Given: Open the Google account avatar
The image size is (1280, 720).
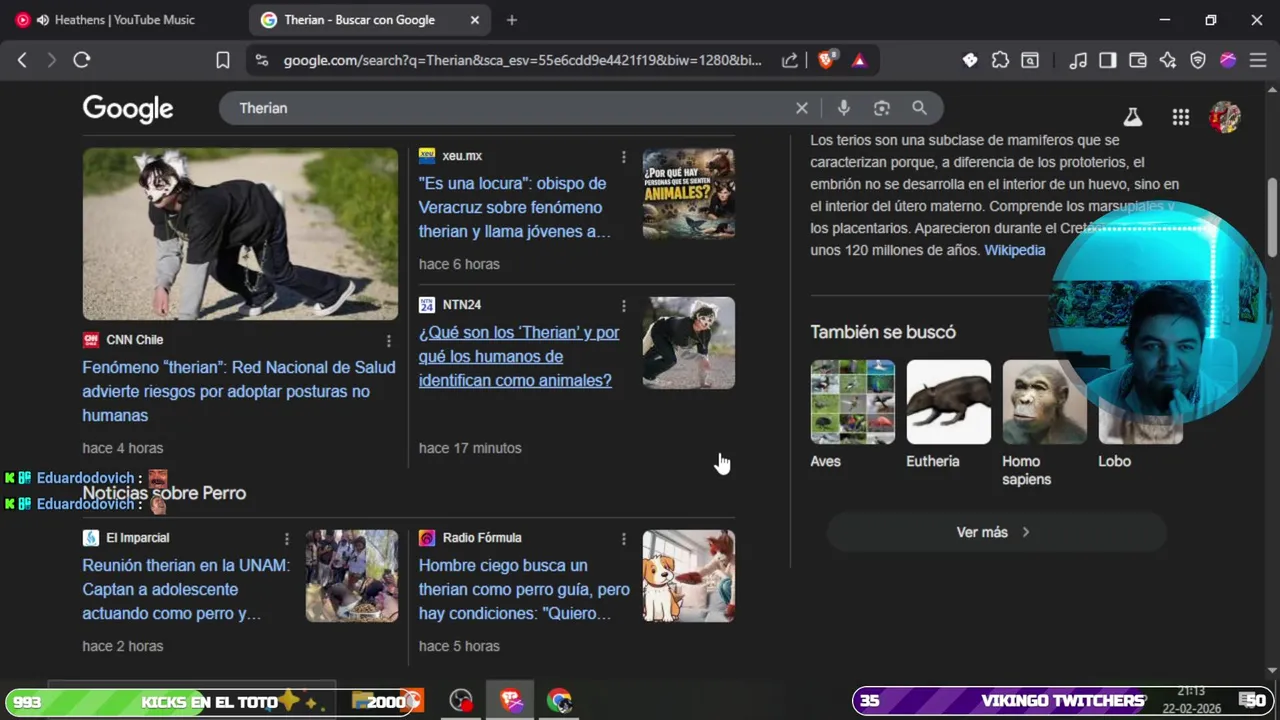Looking at the screenshot, I should 1225,117.
